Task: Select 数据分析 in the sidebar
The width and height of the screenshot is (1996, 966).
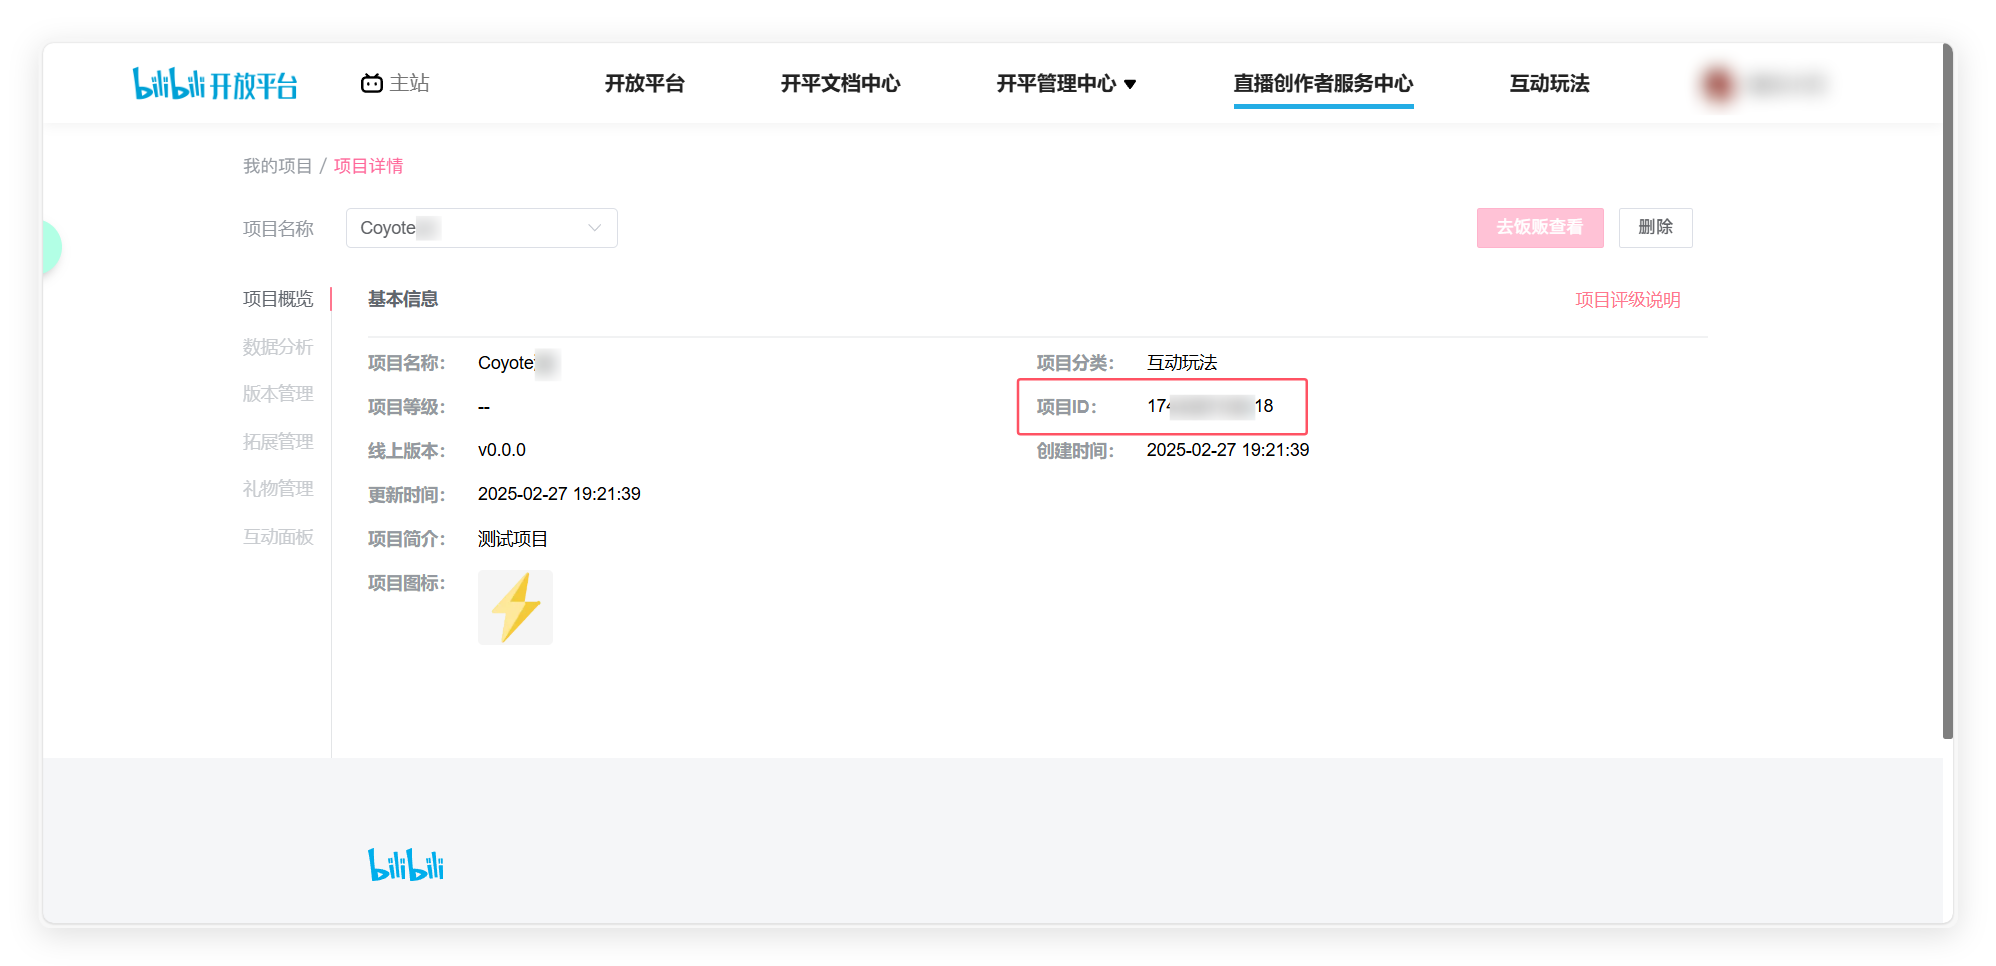Action: click(278, 347)
